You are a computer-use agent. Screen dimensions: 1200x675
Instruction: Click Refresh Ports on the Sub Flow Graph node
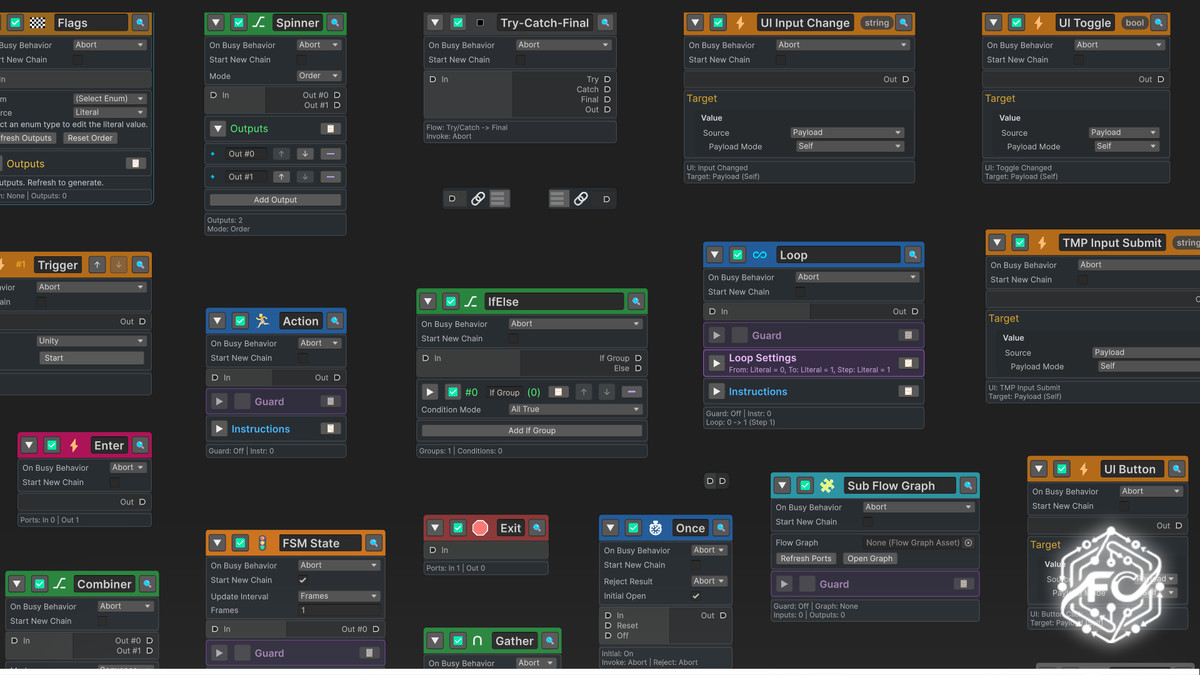(805, 558)
